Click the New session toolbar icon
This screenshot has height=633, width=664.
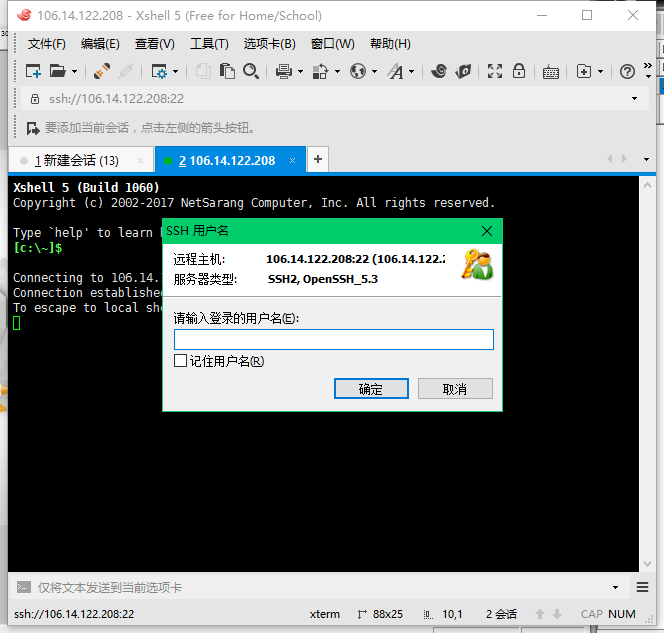[33, 71]
